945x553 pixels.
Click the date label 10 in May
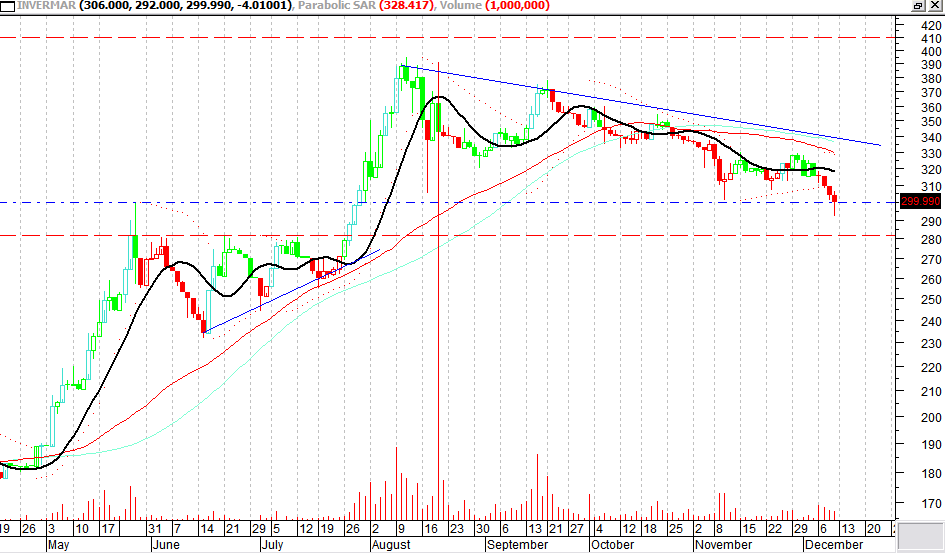(82, 529)
